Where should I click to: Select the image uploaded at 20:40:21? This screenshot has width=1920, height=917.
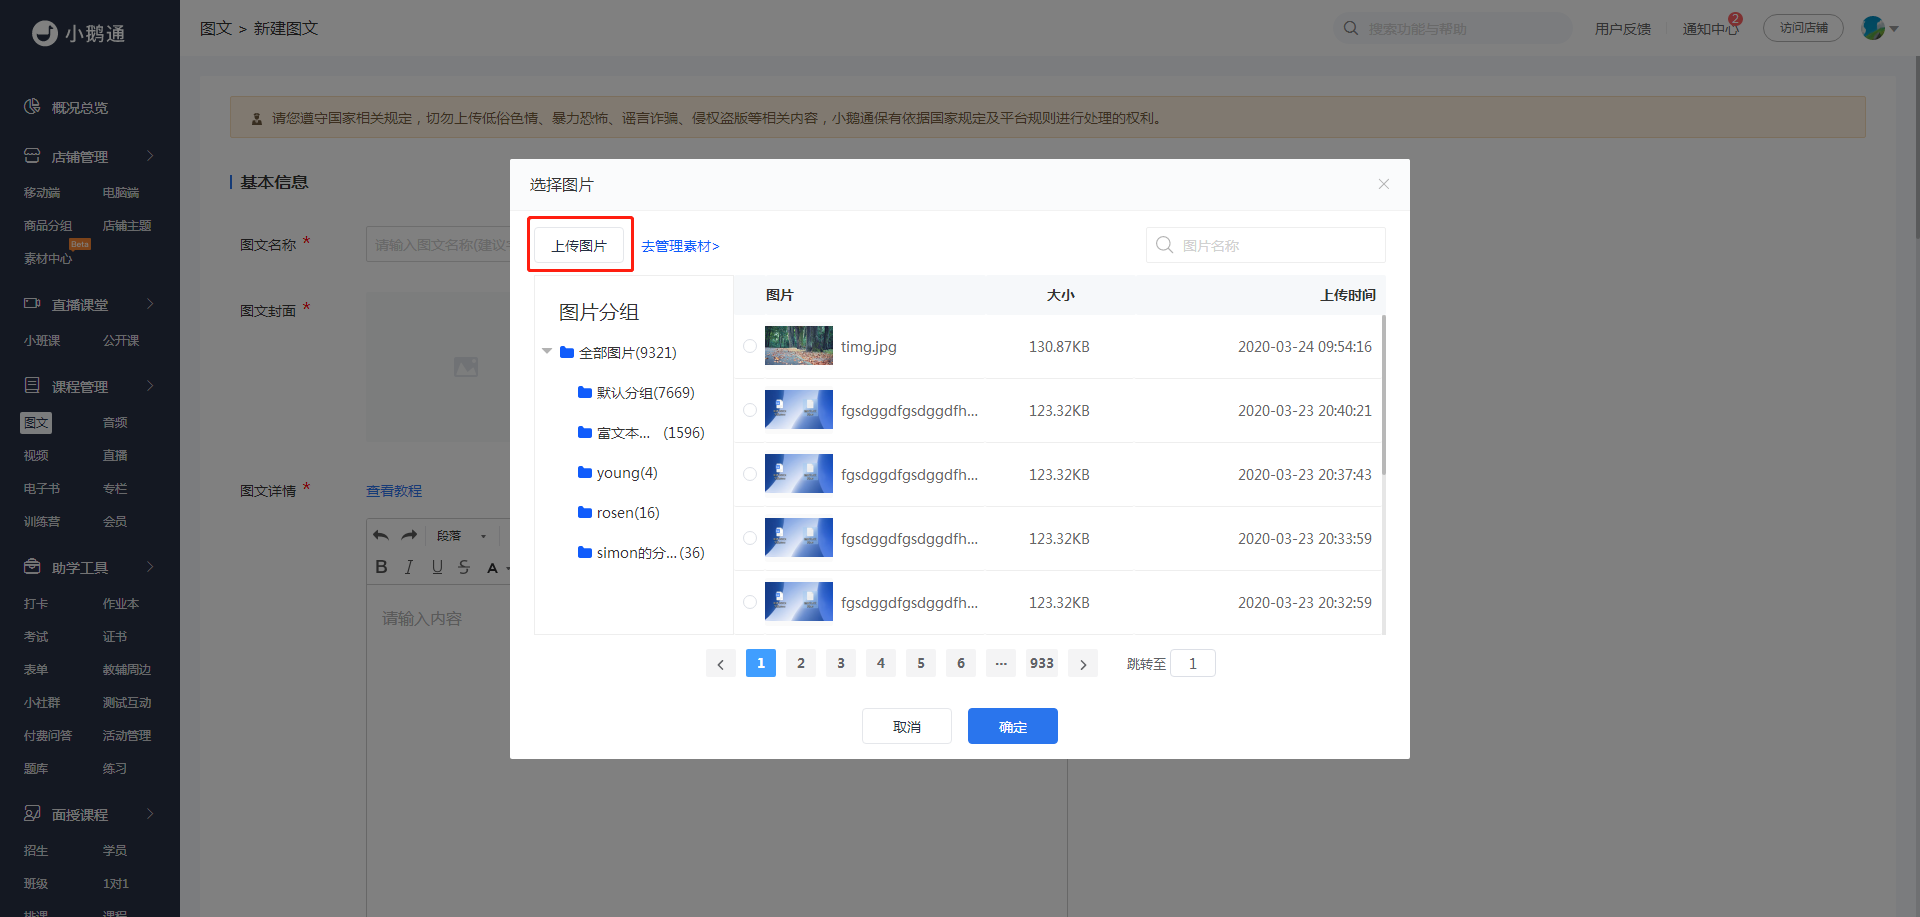[x=750, y=410]
